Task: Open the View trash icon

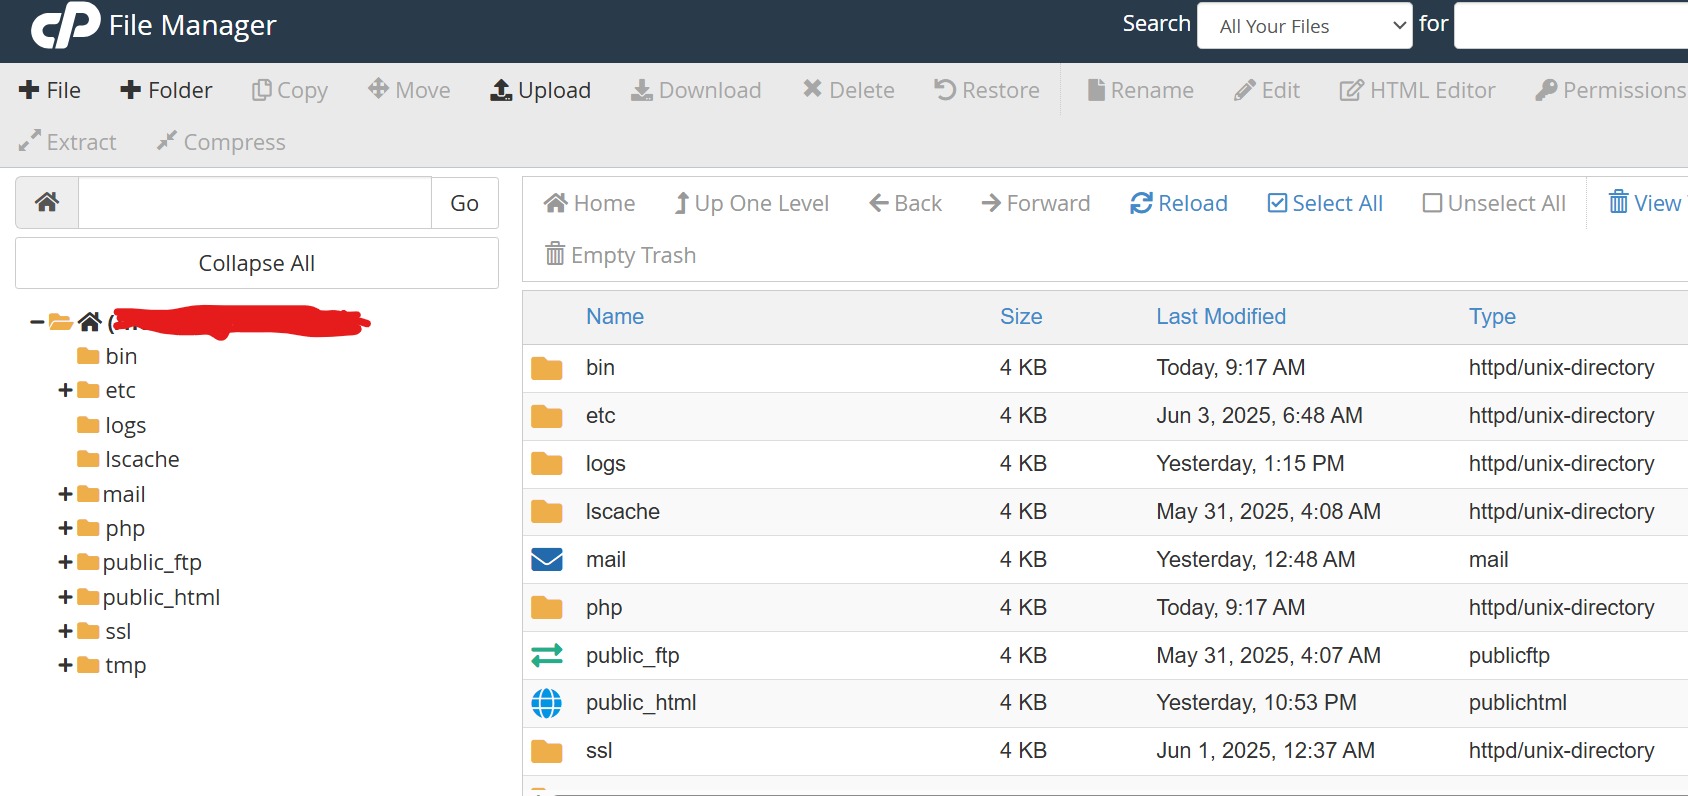Action: pos(1618,203)
